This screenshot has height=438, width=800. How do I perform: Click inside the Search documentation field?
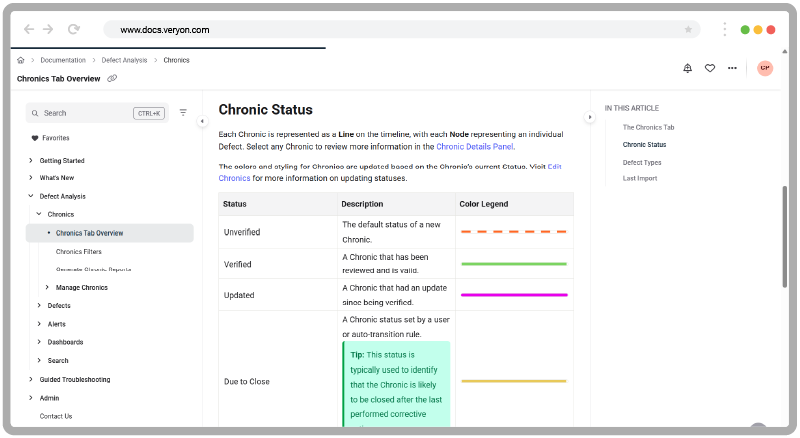97,113
